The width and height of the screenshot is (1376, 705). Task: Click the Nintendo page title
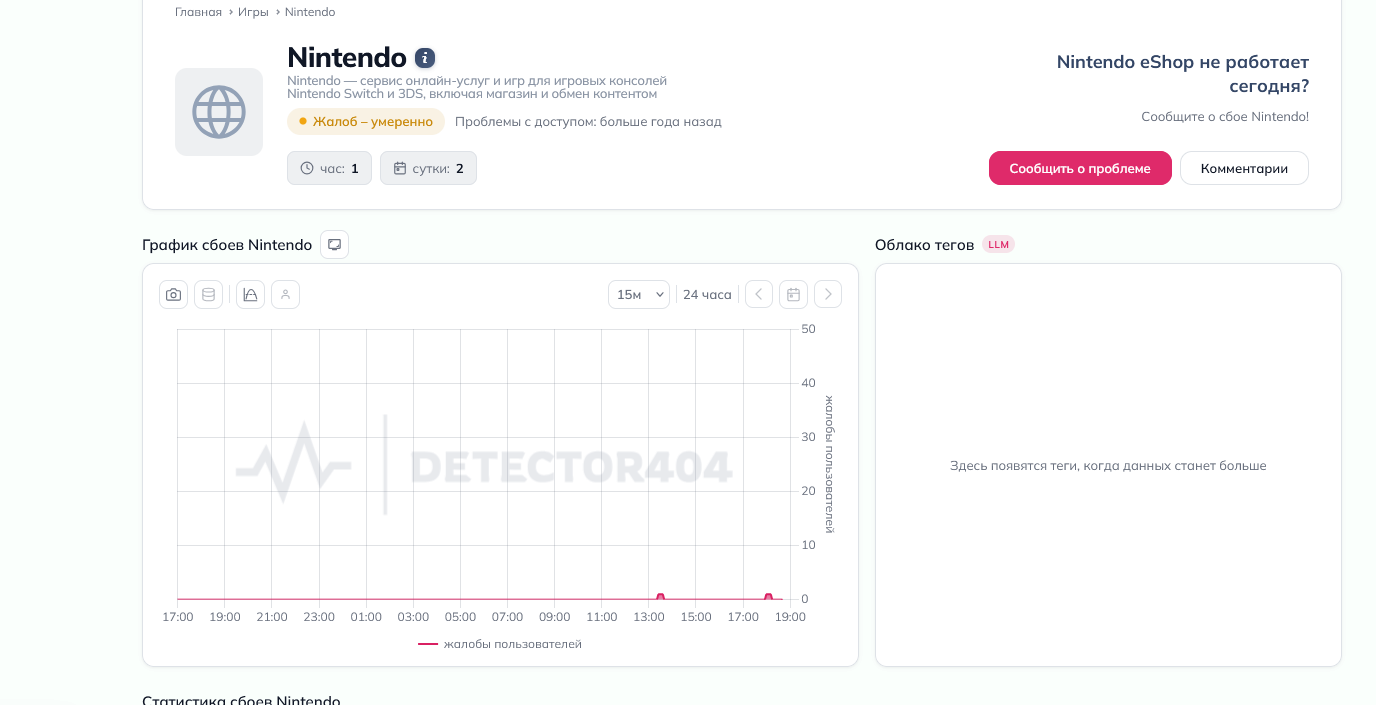(x=347, y=57)
